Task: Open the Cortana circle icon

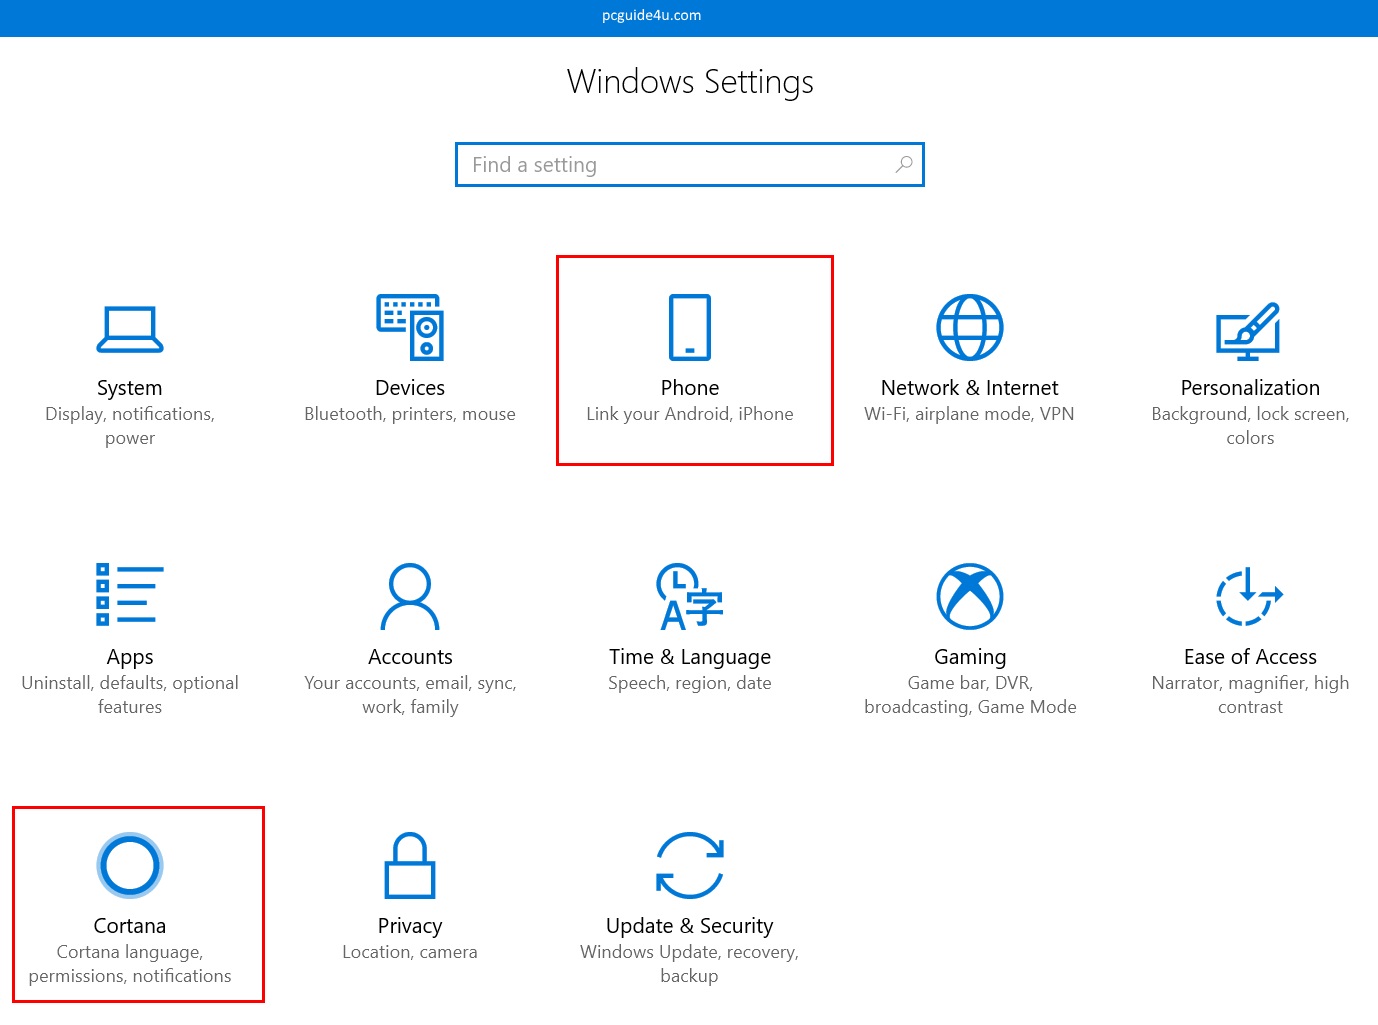Action: point(130,865)
